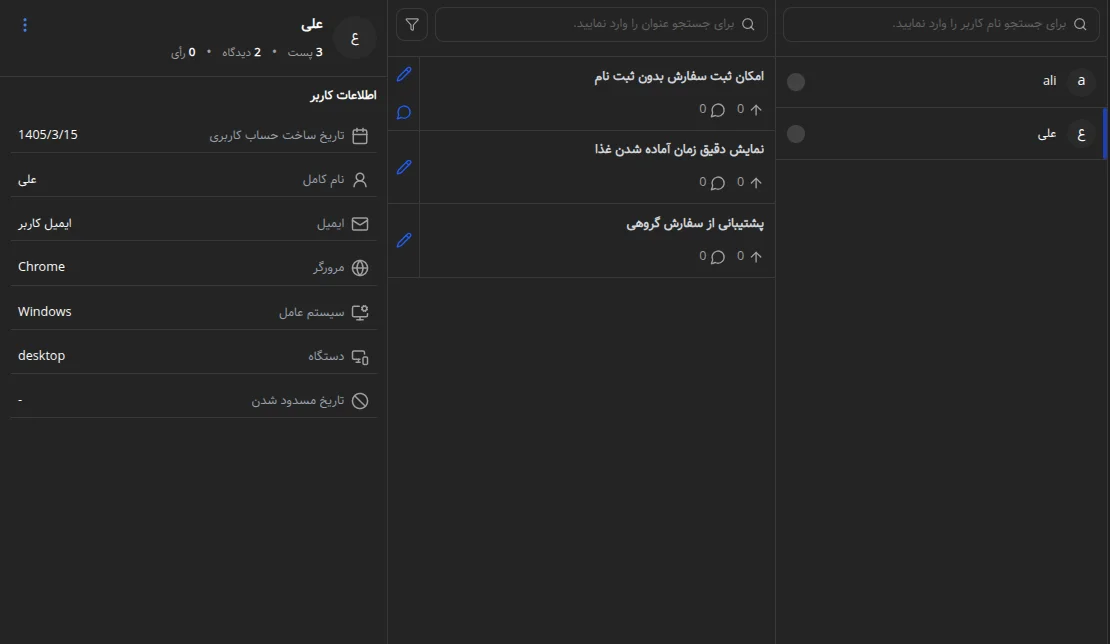Upvote arrow on 'پشتیبانی از سفارش گروهی'
Screen dimensions: 1110x644
756,257
